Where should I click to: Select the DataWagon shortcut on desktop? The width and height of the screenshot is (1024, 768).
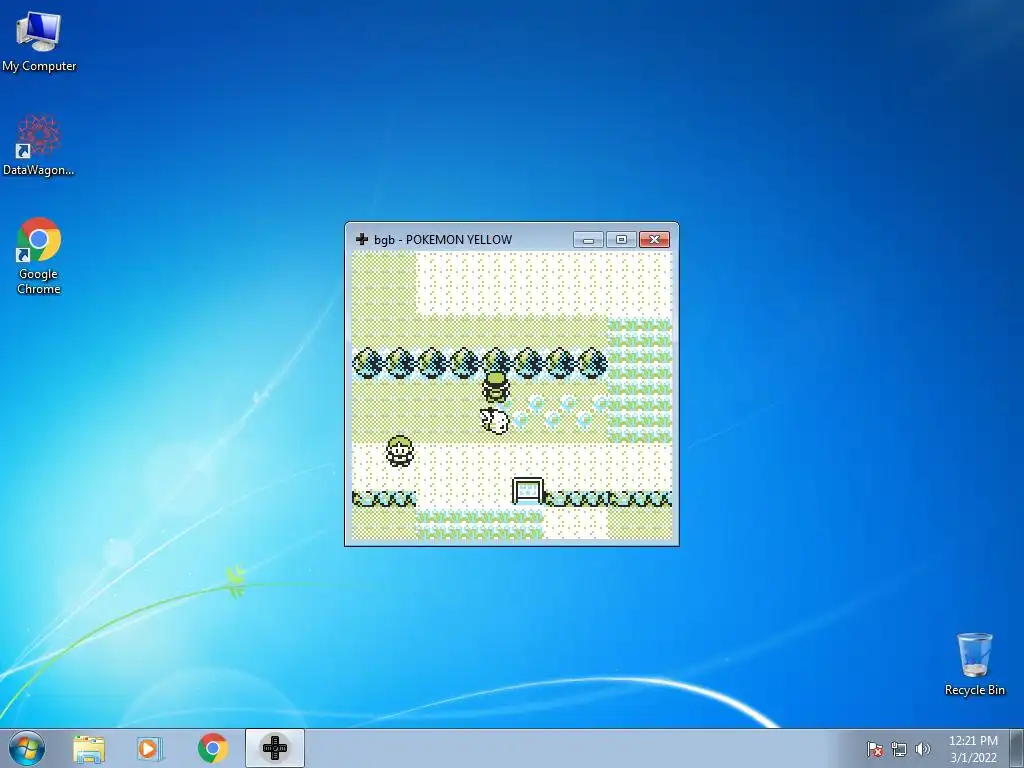point(39,145)
